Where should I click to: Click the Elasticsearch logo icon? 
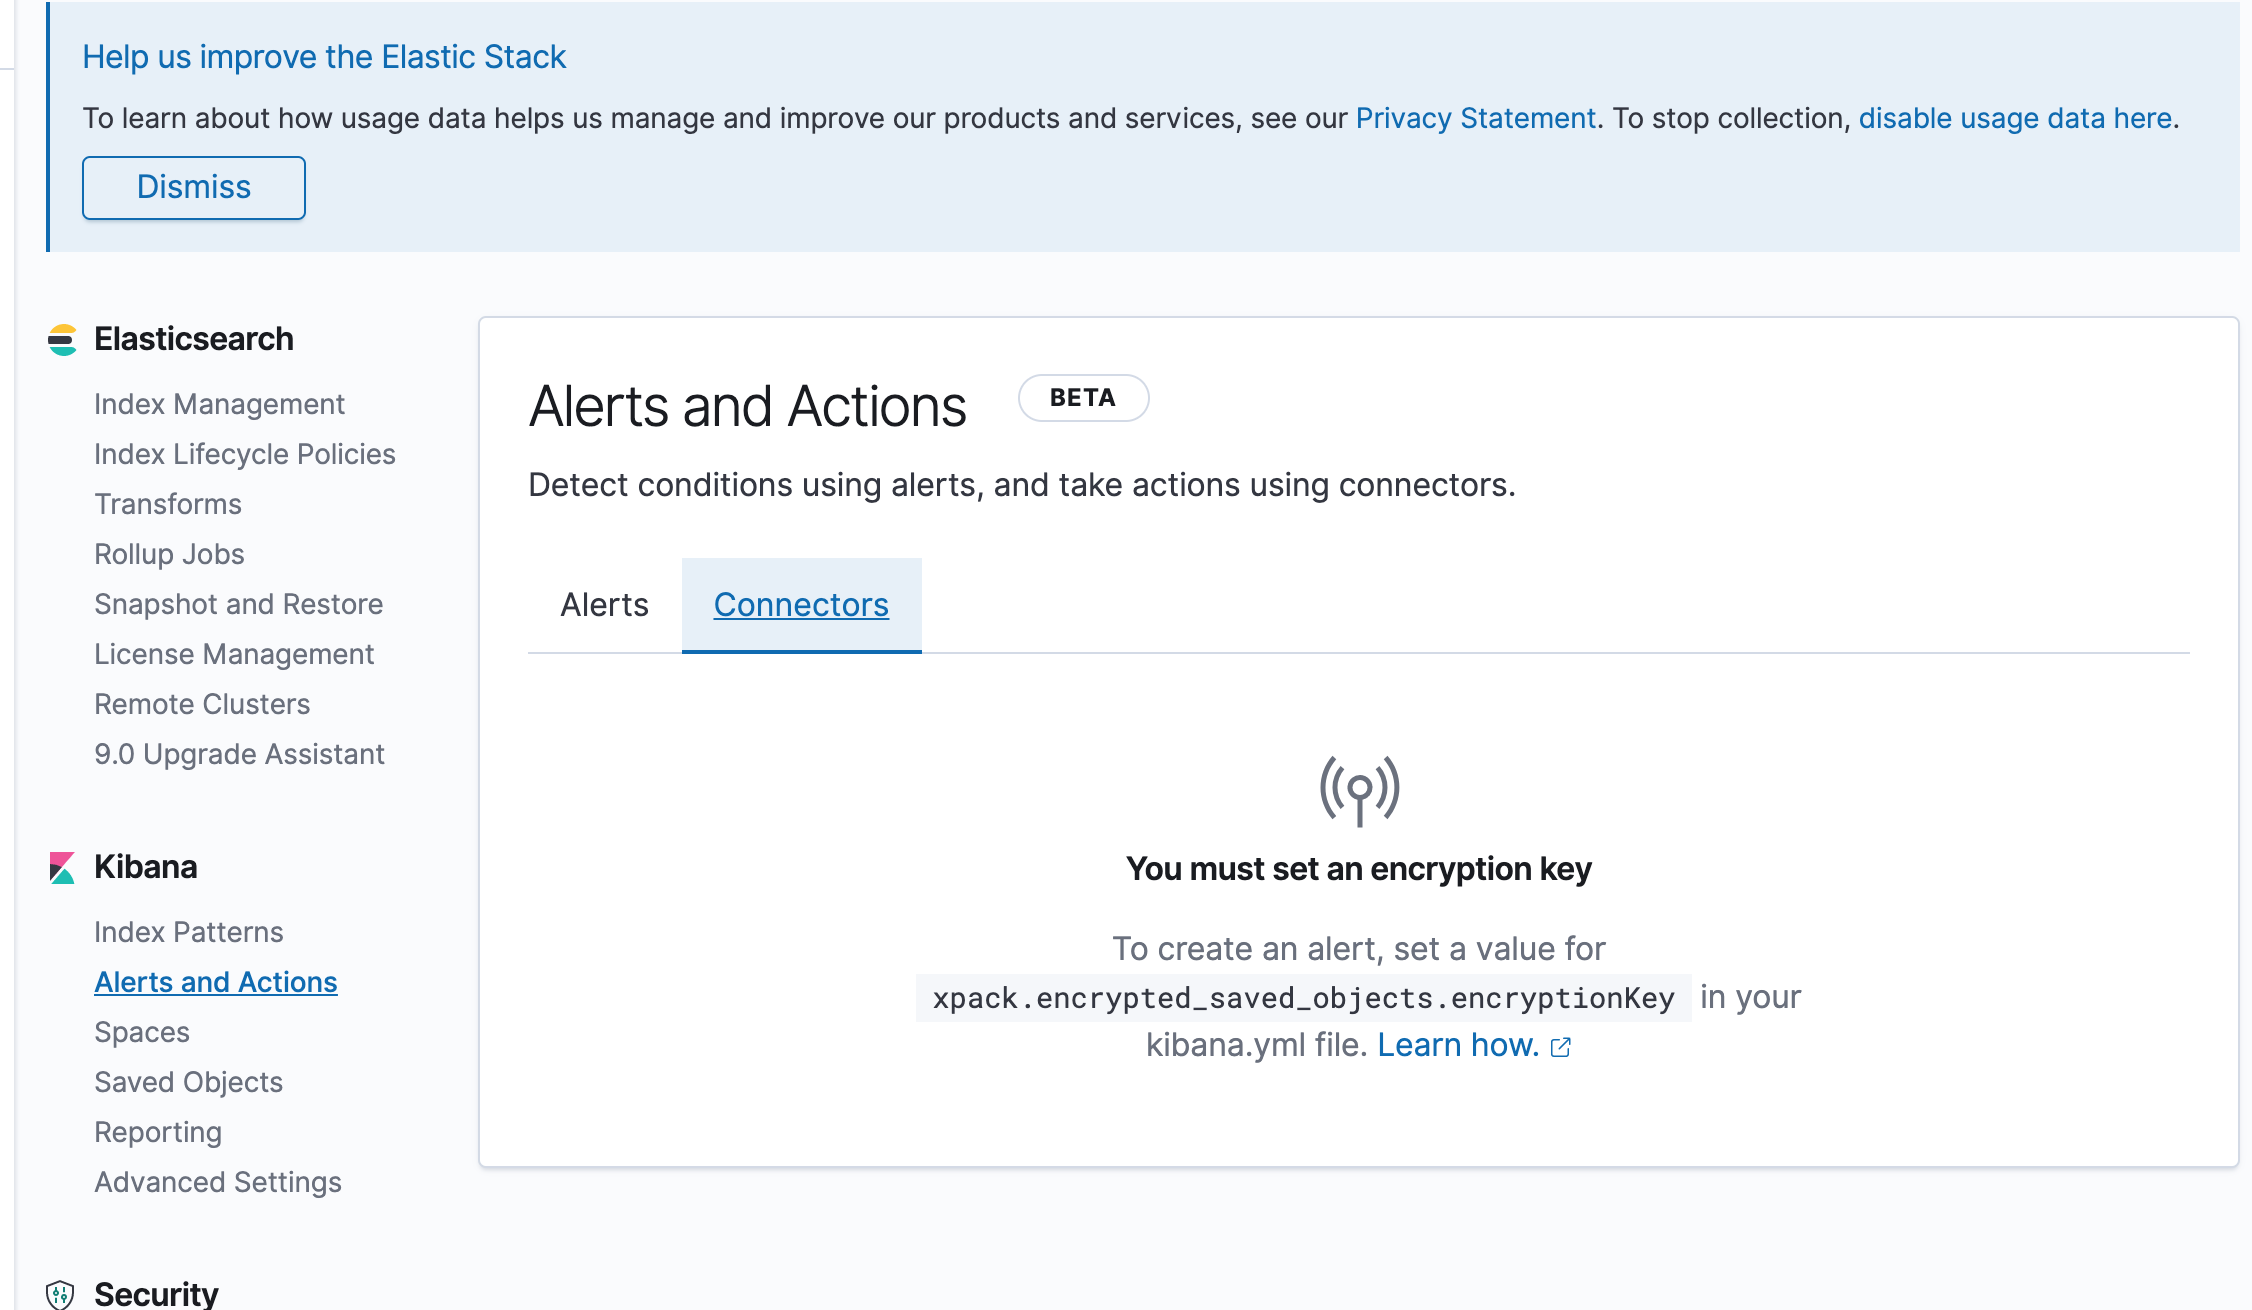[62, 340]
